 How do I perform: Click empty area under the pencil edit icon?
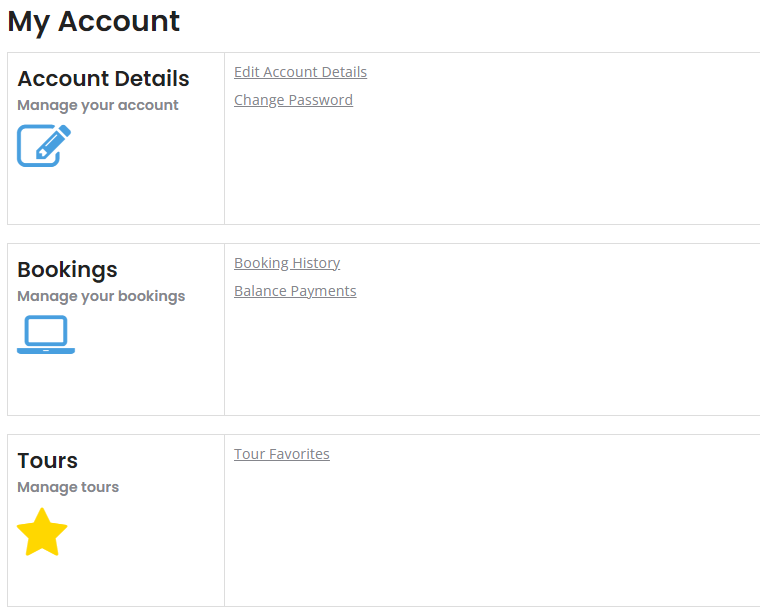116,195
